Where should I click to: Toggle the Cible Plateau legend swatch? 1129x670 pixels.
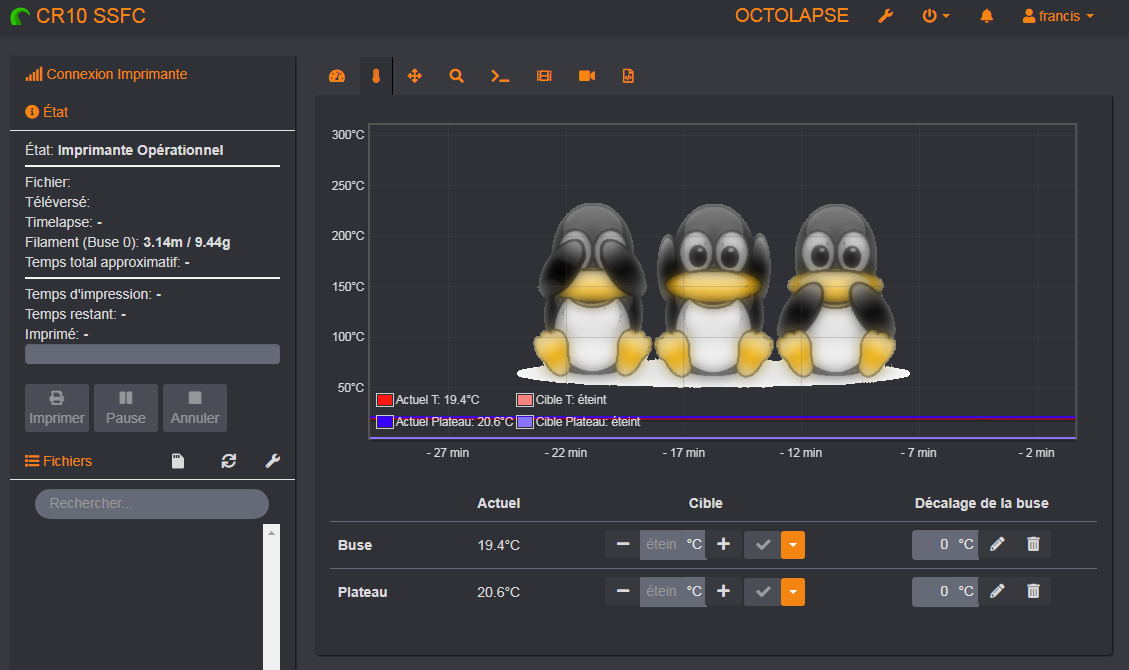click(x=525, y=422)
